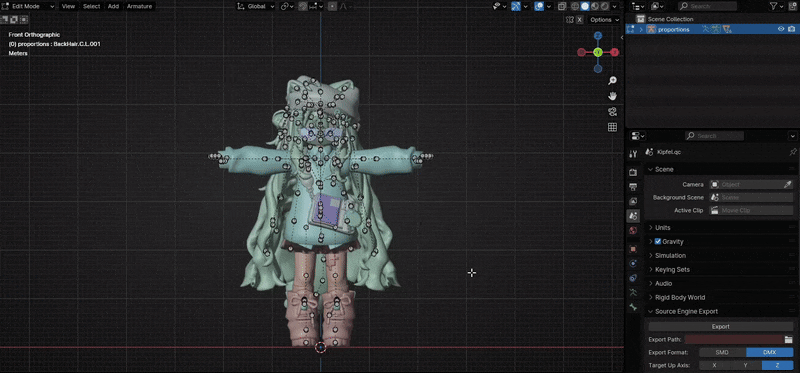Open the Tool properties tab
The width and height of the screenshot is (800, 373).
pos(633,154)
